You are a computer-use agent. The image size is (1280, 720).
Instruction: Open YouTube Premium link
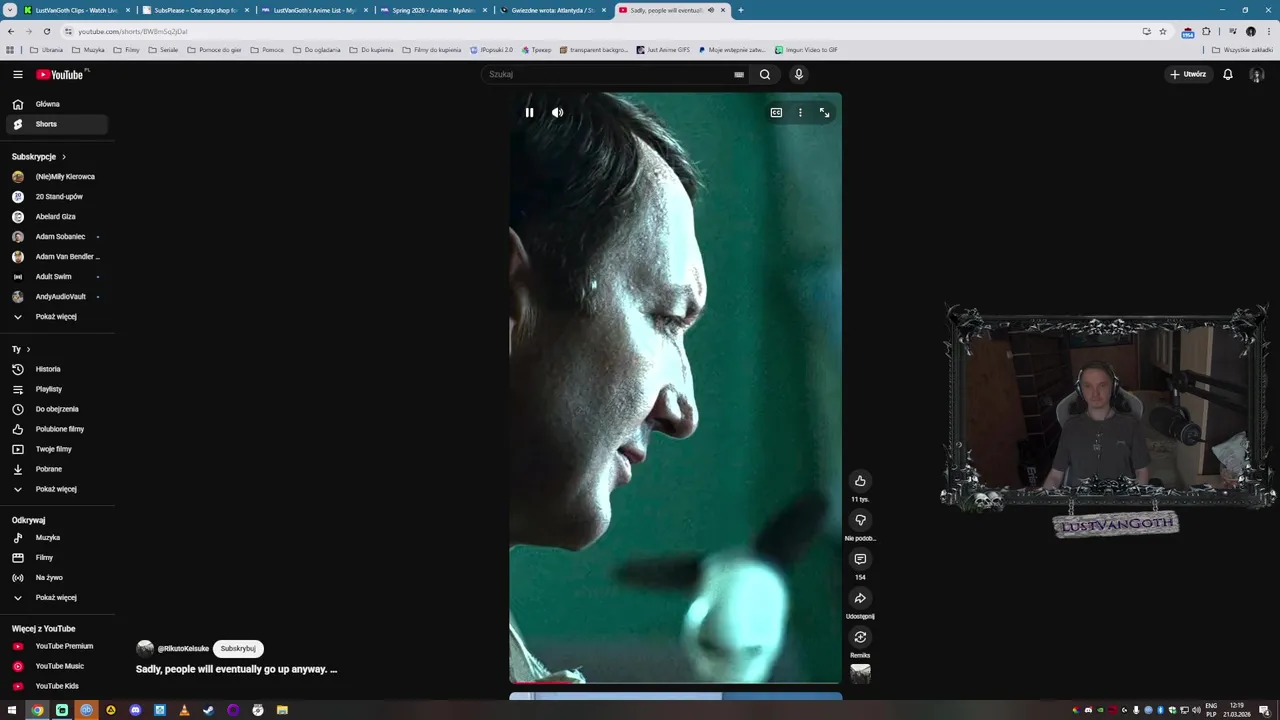[57, 646]
